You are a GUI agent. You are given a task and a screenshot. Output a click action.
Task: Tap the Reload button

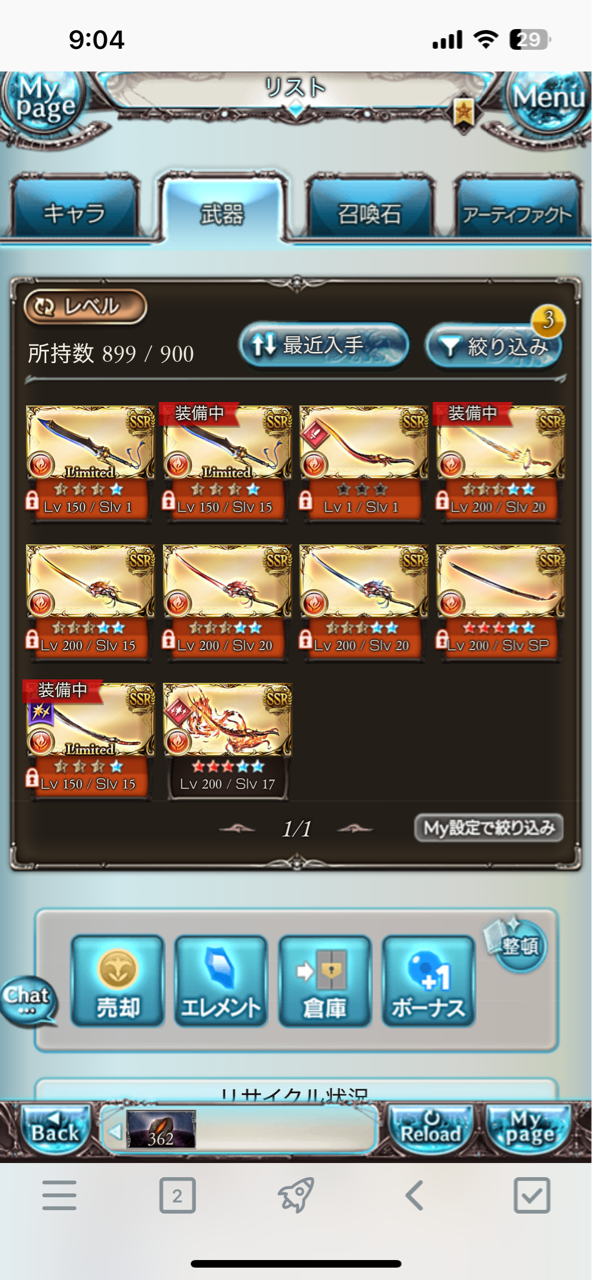430,1128
